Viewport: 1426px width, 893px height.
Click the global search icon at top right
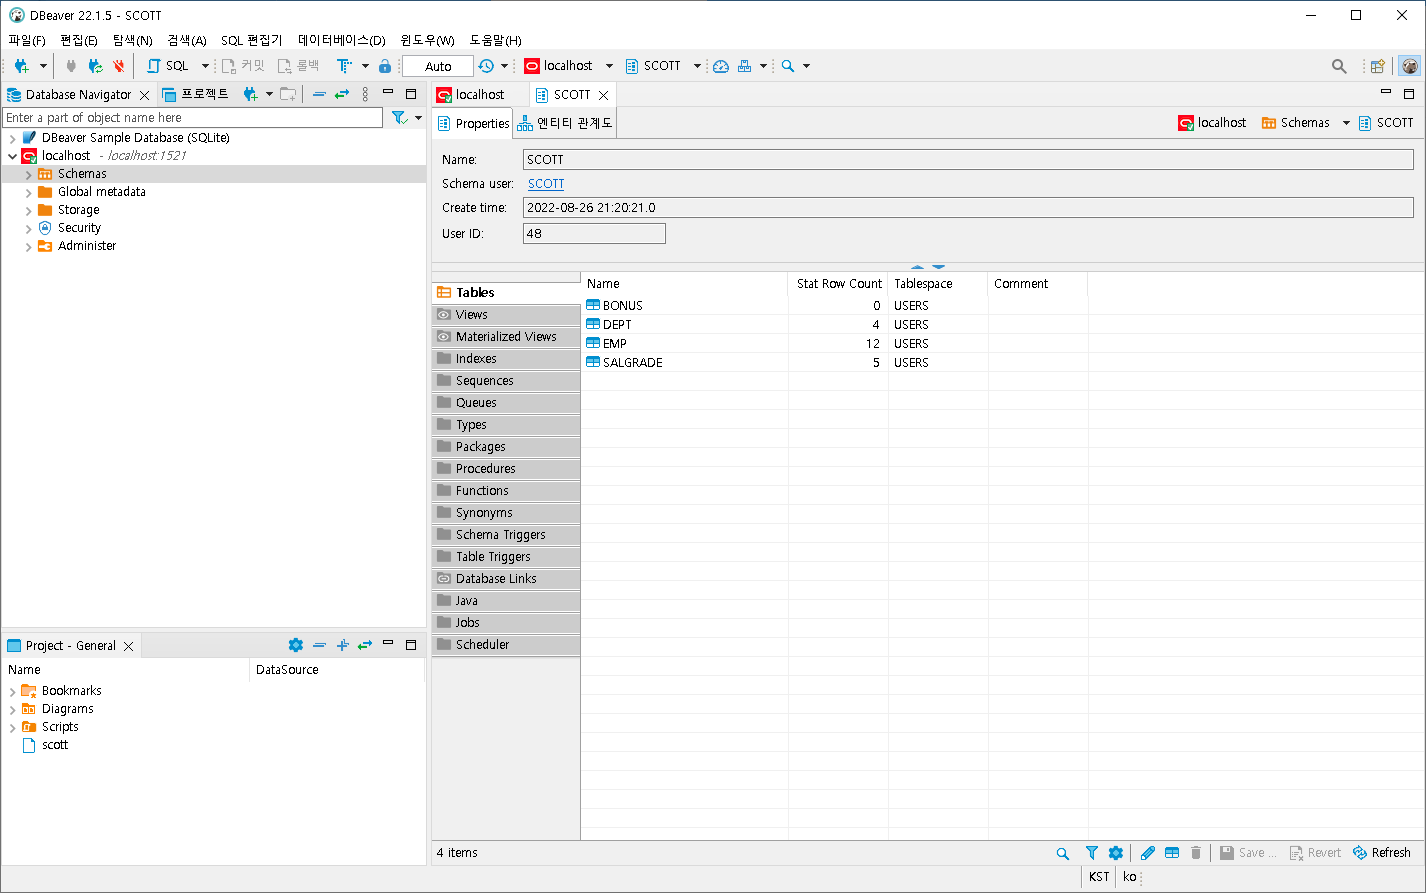(1339, 66)
